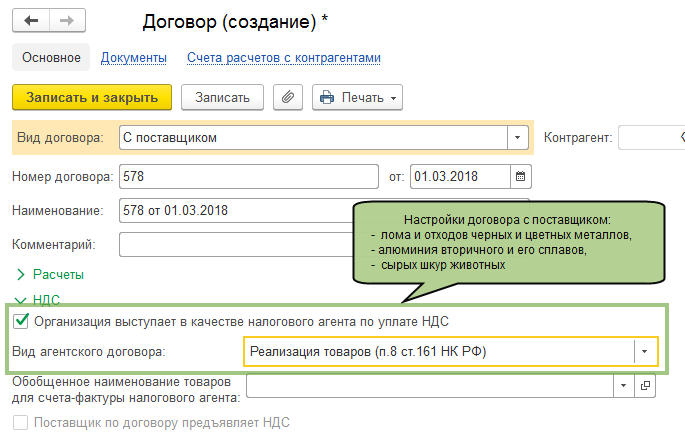Open 'Счета расчетов с контрагентами' link
Image resolution: width=685 pixels, height=435 pixels.
(x=284, y=58)
